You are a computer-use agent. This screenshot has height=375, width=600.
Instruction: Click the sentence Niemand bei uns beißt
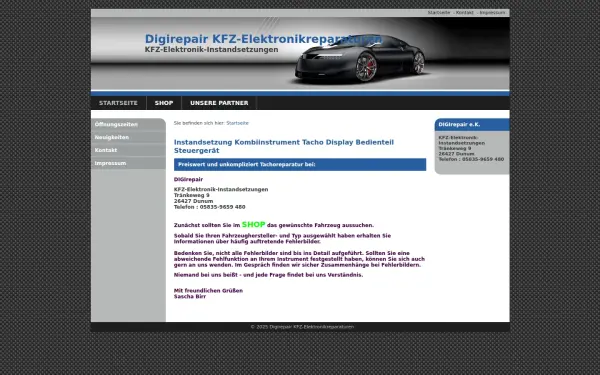coord(268,275)
